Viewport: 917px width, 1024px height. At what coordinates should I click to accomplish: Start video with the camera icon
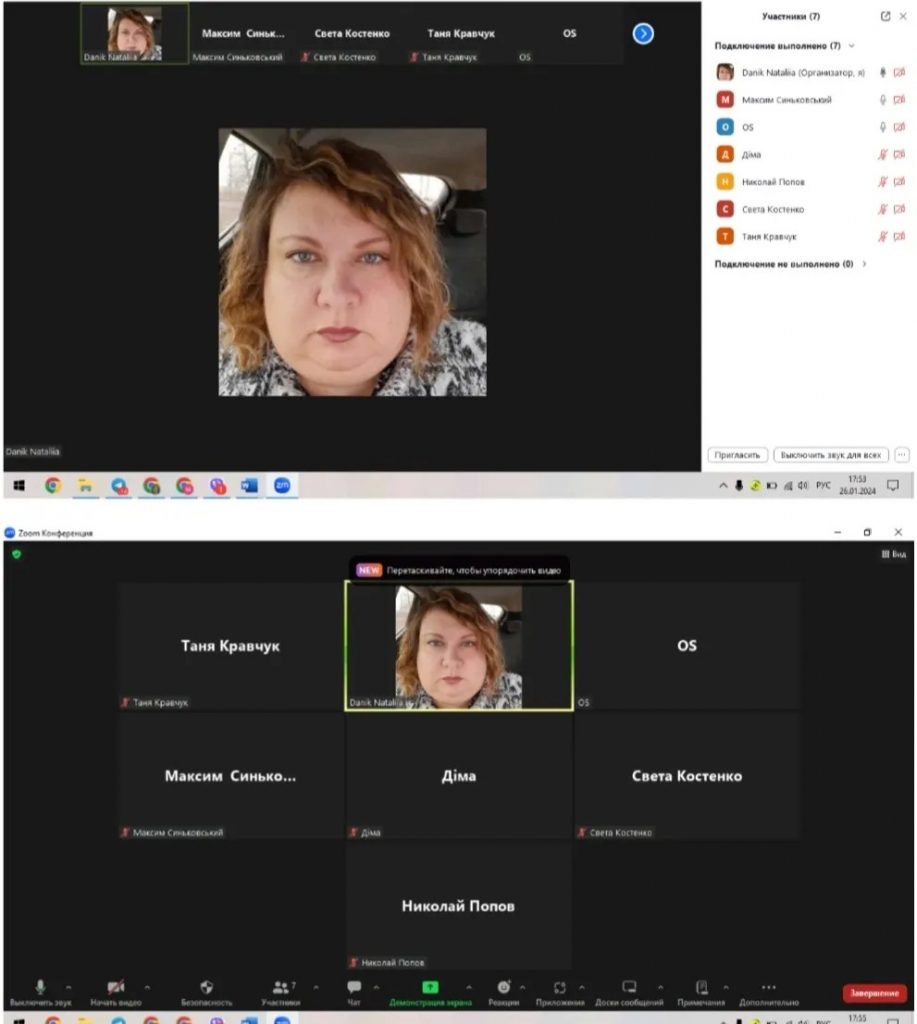coord(116,986)
